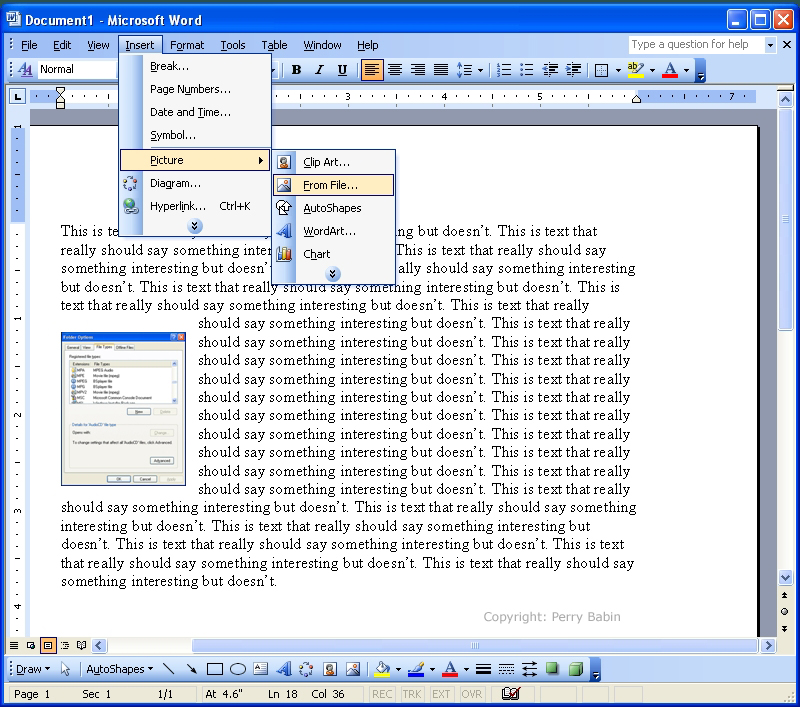Apply 3-D Style to object

pos(576,669)
